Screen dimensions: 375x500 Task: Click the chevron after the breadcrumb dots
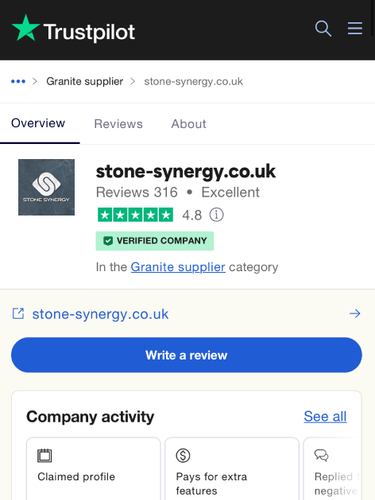[x=35, y=81]
